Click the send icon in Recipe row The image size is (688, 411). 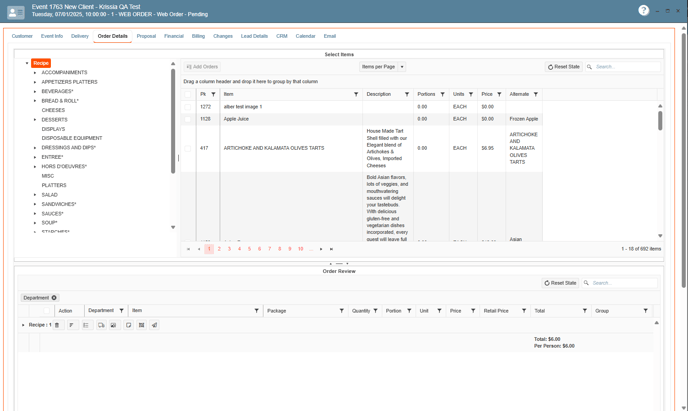[155, 325]
